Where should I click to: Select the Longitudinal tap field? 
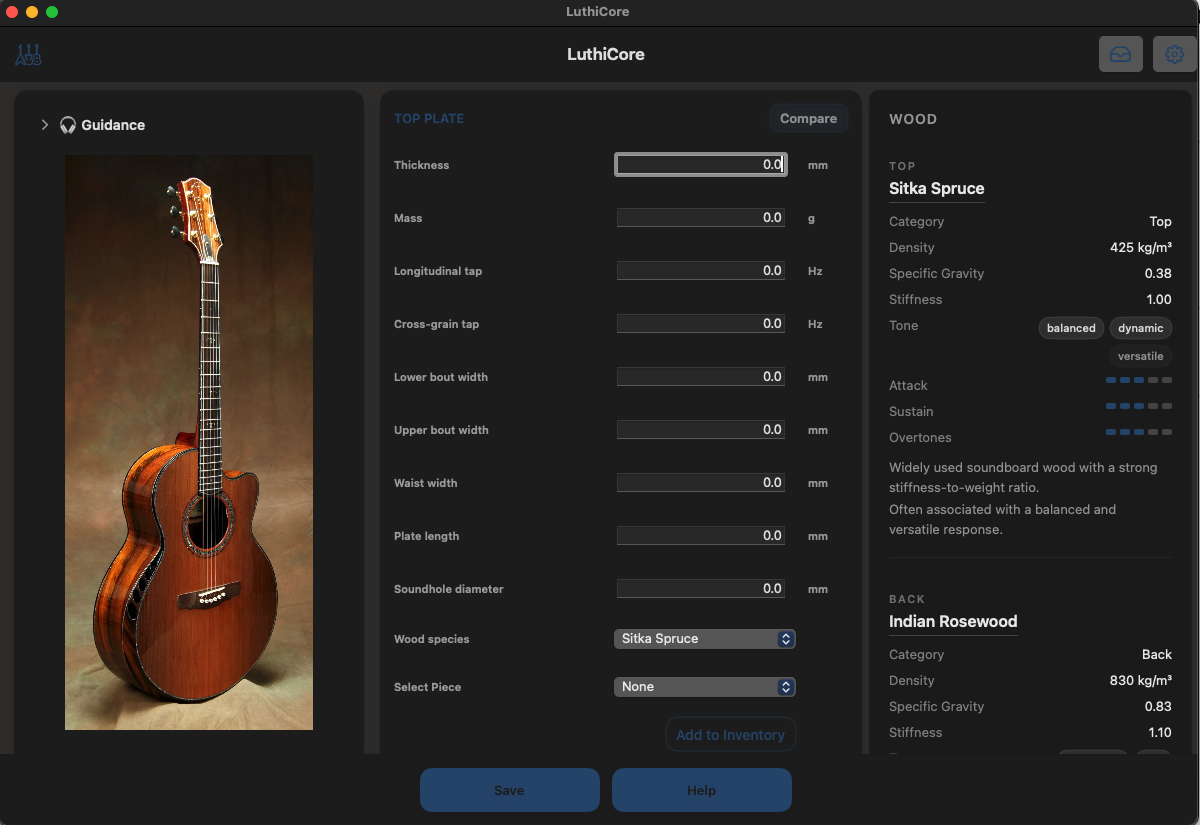(x=701, y=271)
